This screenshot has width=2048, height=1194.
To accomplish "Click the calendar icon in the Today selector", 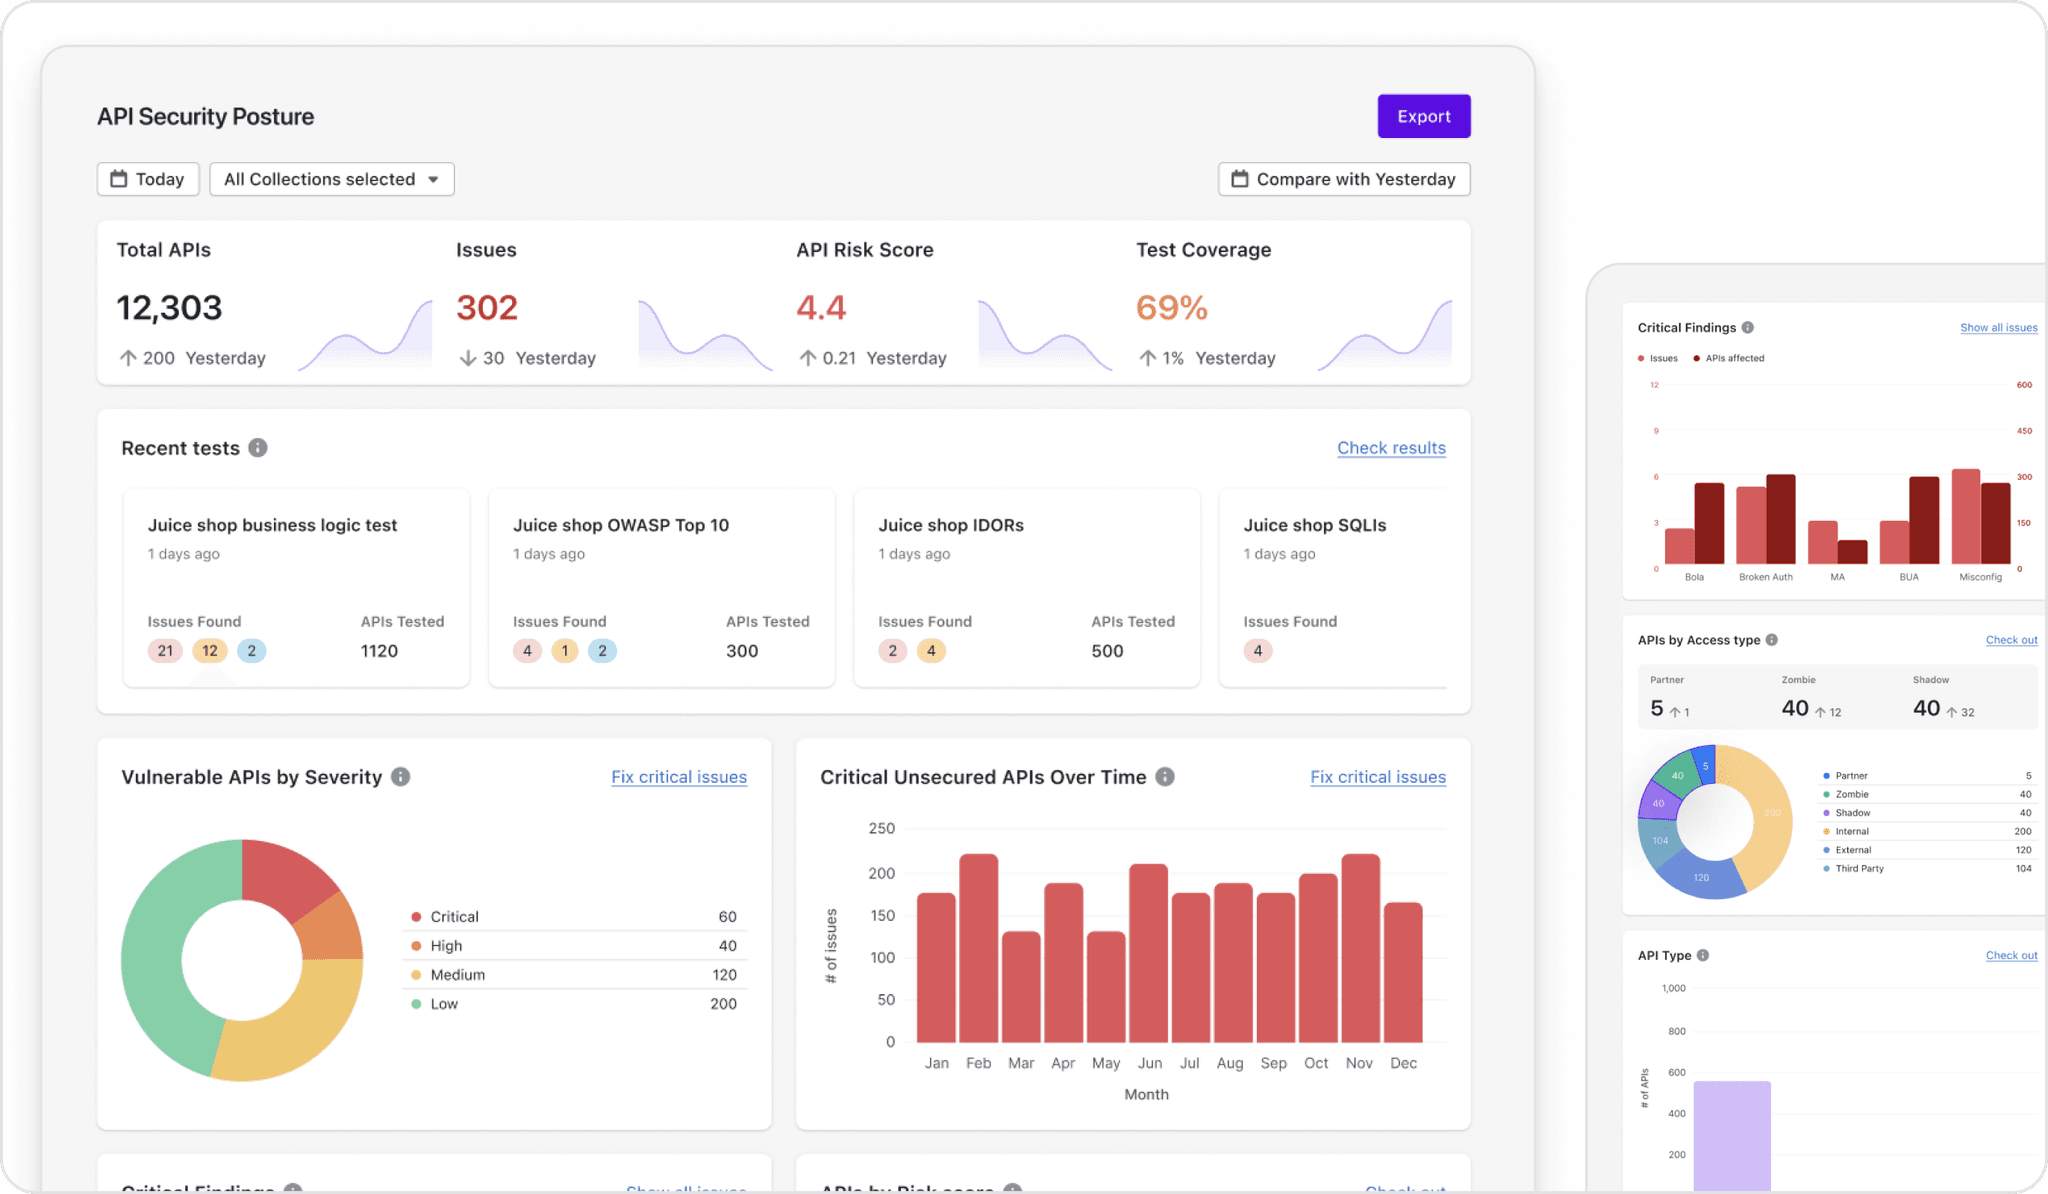I will point(118,179).
